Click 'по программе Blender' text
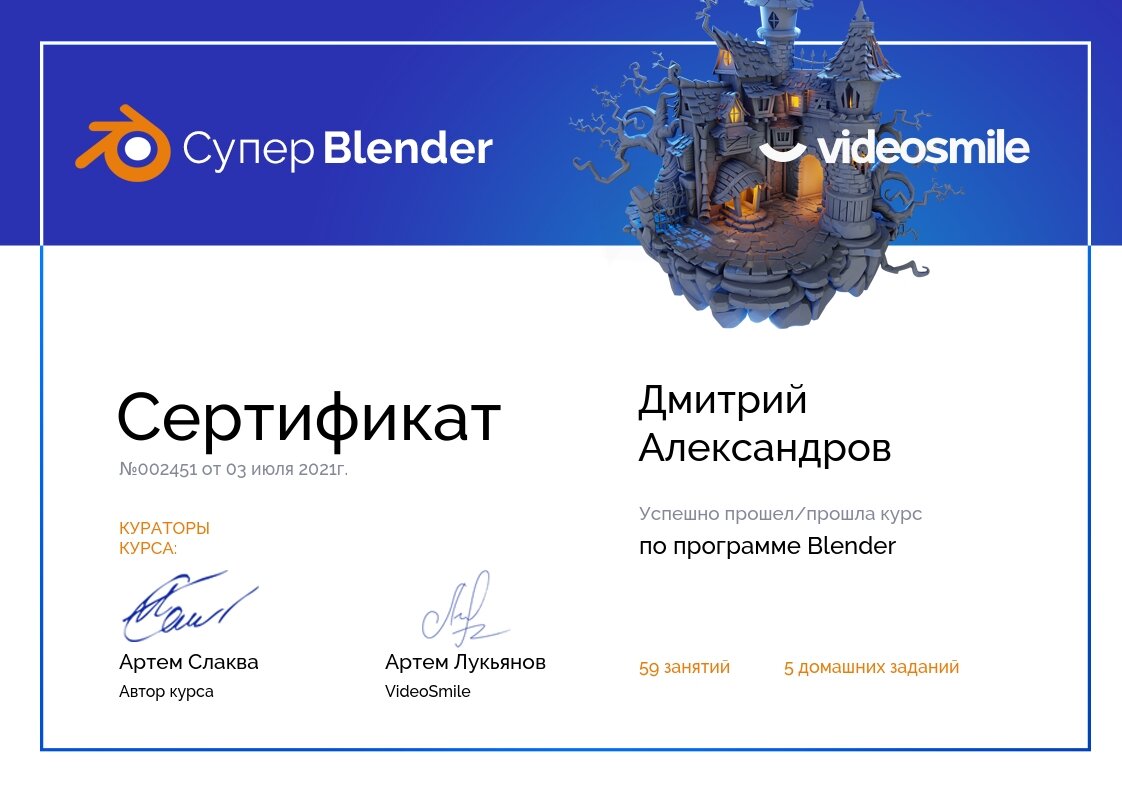 pyautogui.click(x=767, y=546)
